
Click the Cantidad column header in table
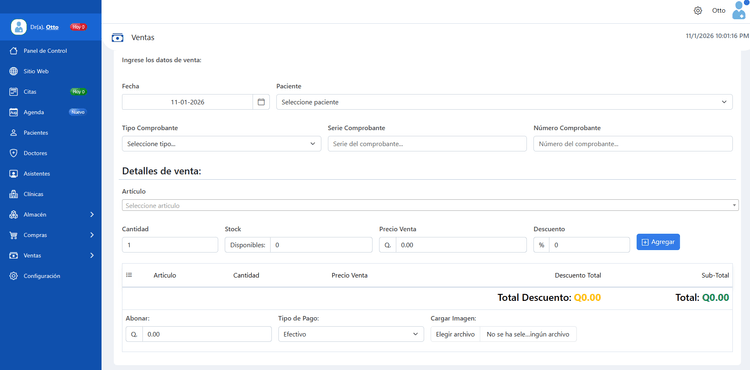[x=246, y=275]
